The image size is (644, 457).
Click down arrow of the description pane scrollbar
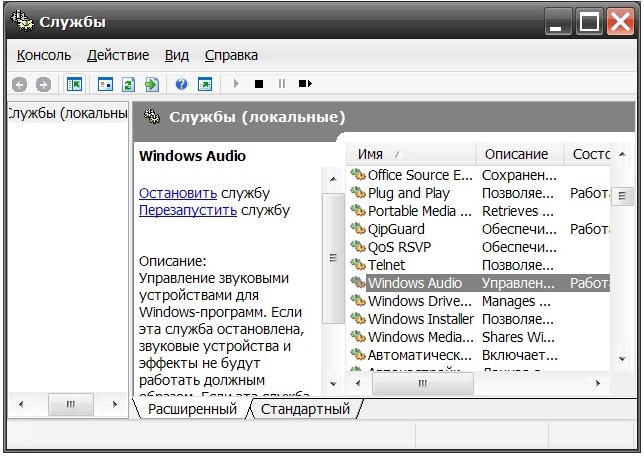pos(333,384)
